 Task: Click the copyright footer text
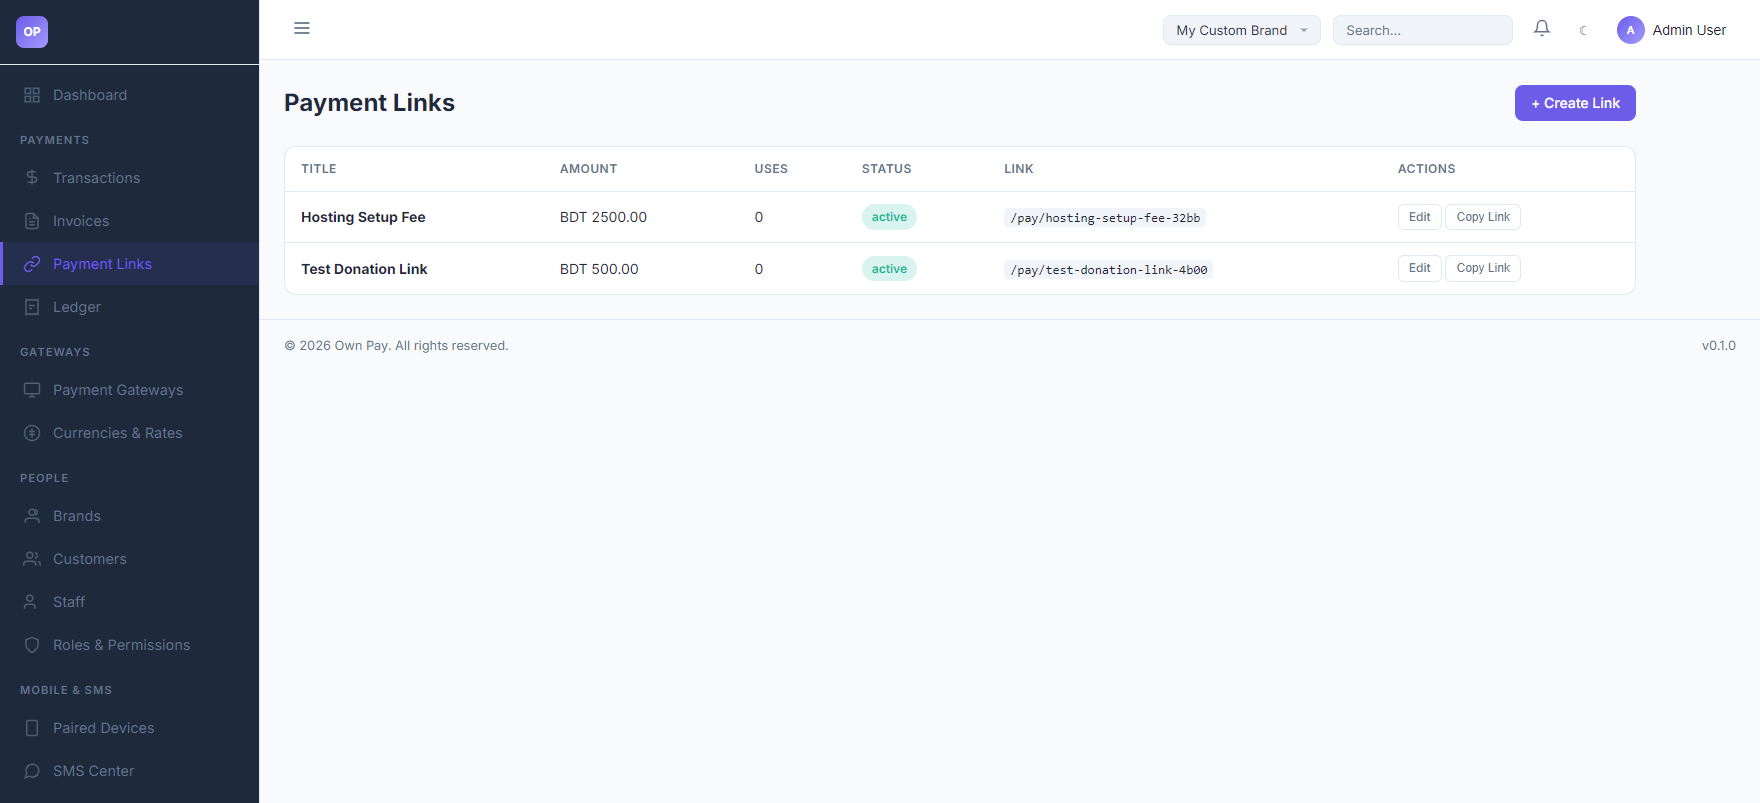396,346
